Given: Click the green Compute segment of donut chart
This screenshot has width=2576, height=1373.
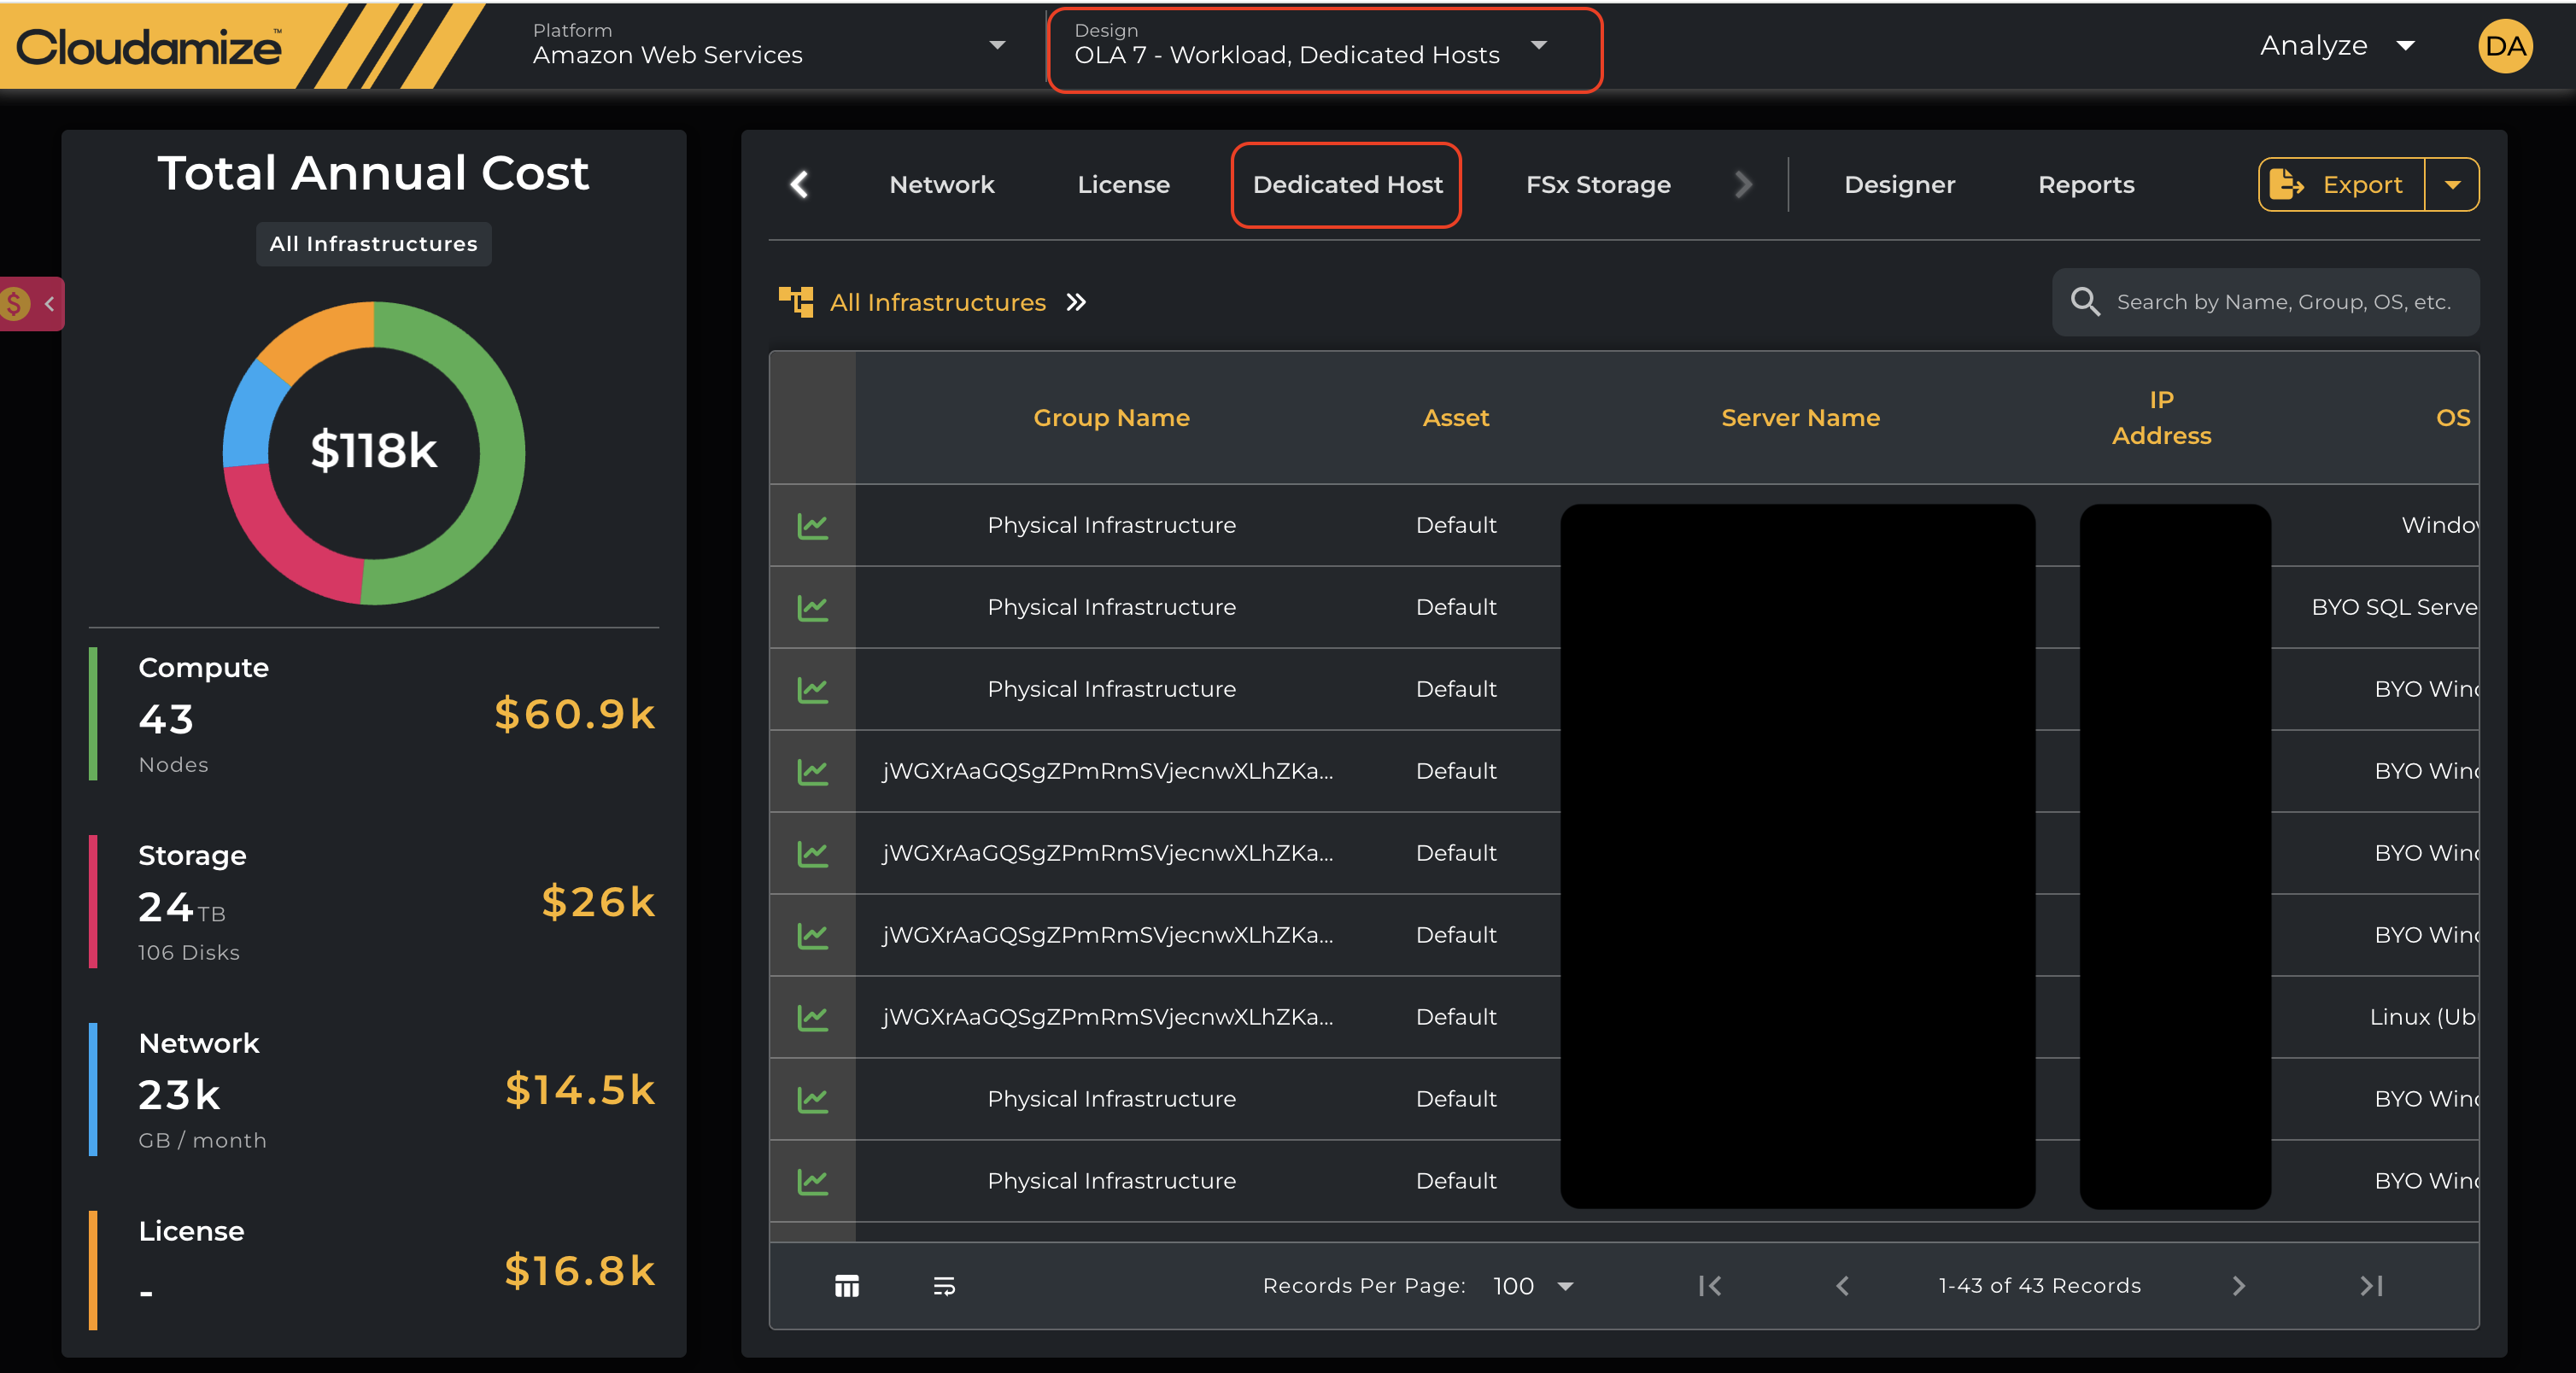Looking at the screenshot, I should tap(500, 455).
